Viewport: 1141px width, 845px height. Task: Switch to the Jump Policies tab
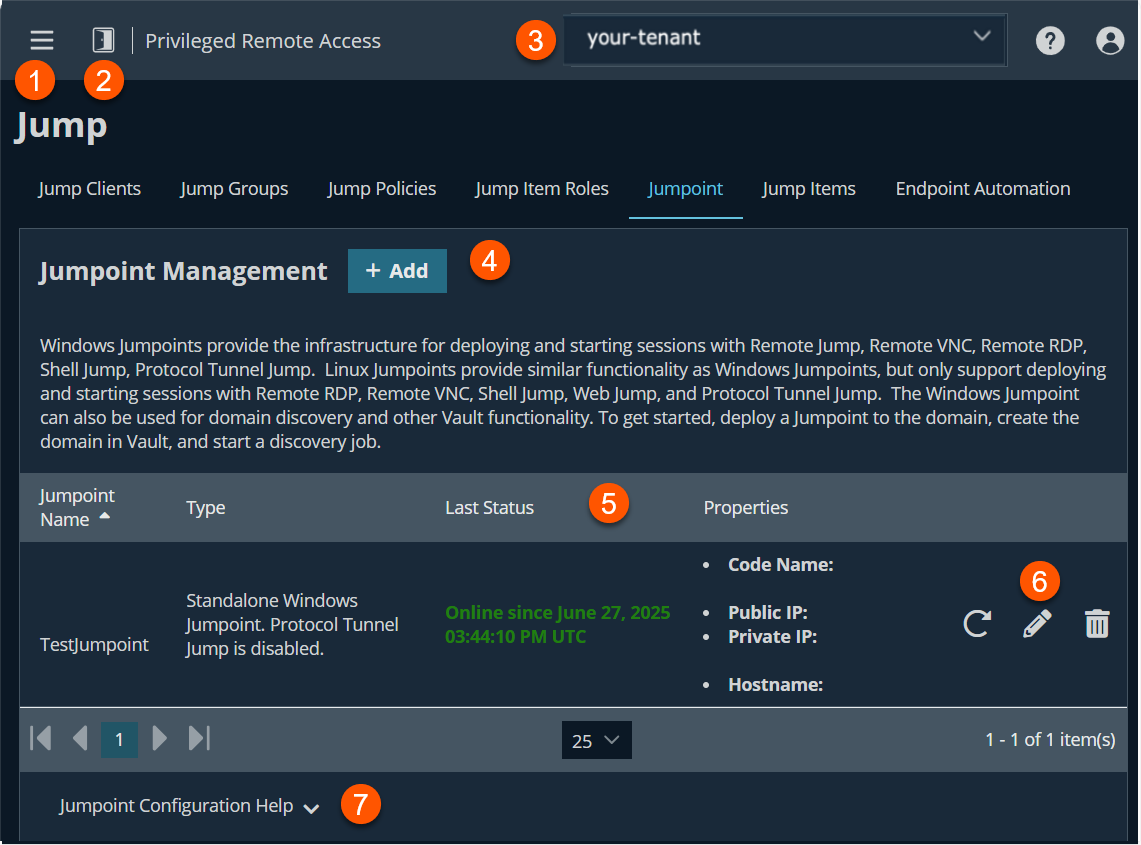(x=382, y=189)
